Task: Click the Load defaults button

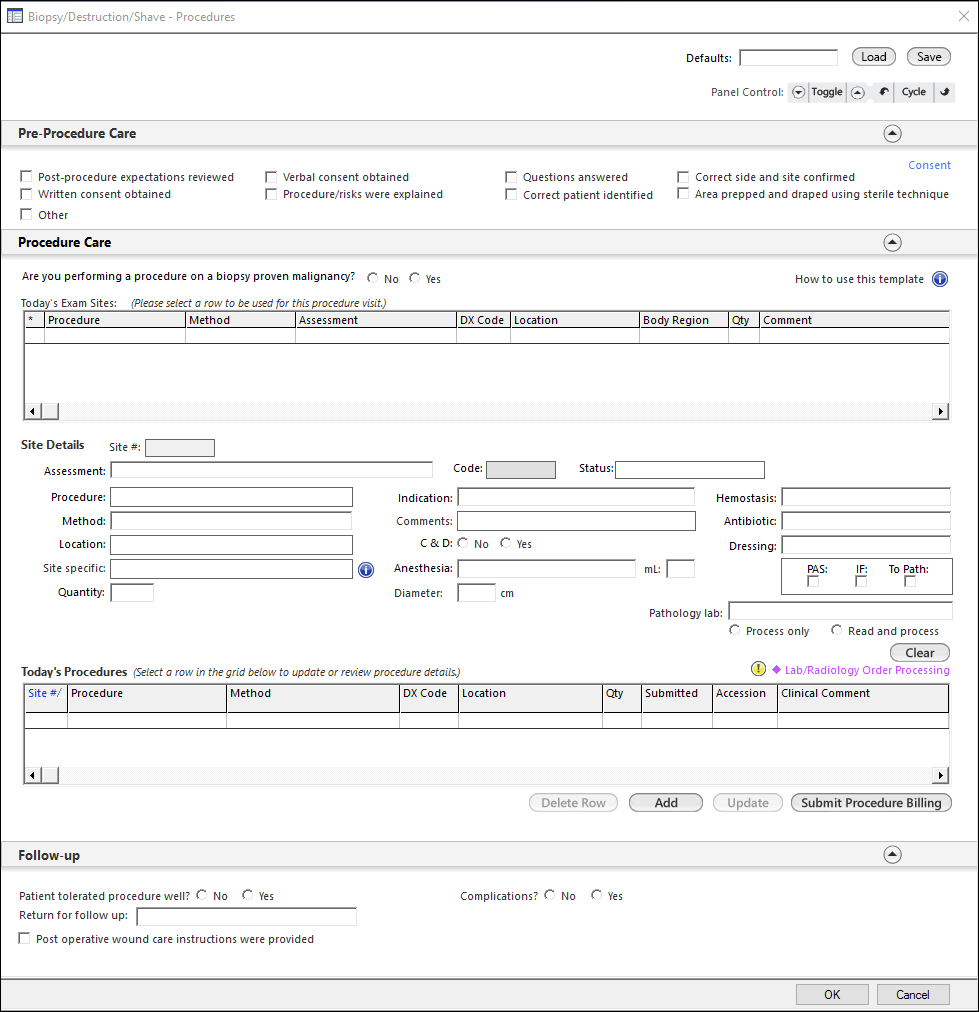Action: coord(874,57)
